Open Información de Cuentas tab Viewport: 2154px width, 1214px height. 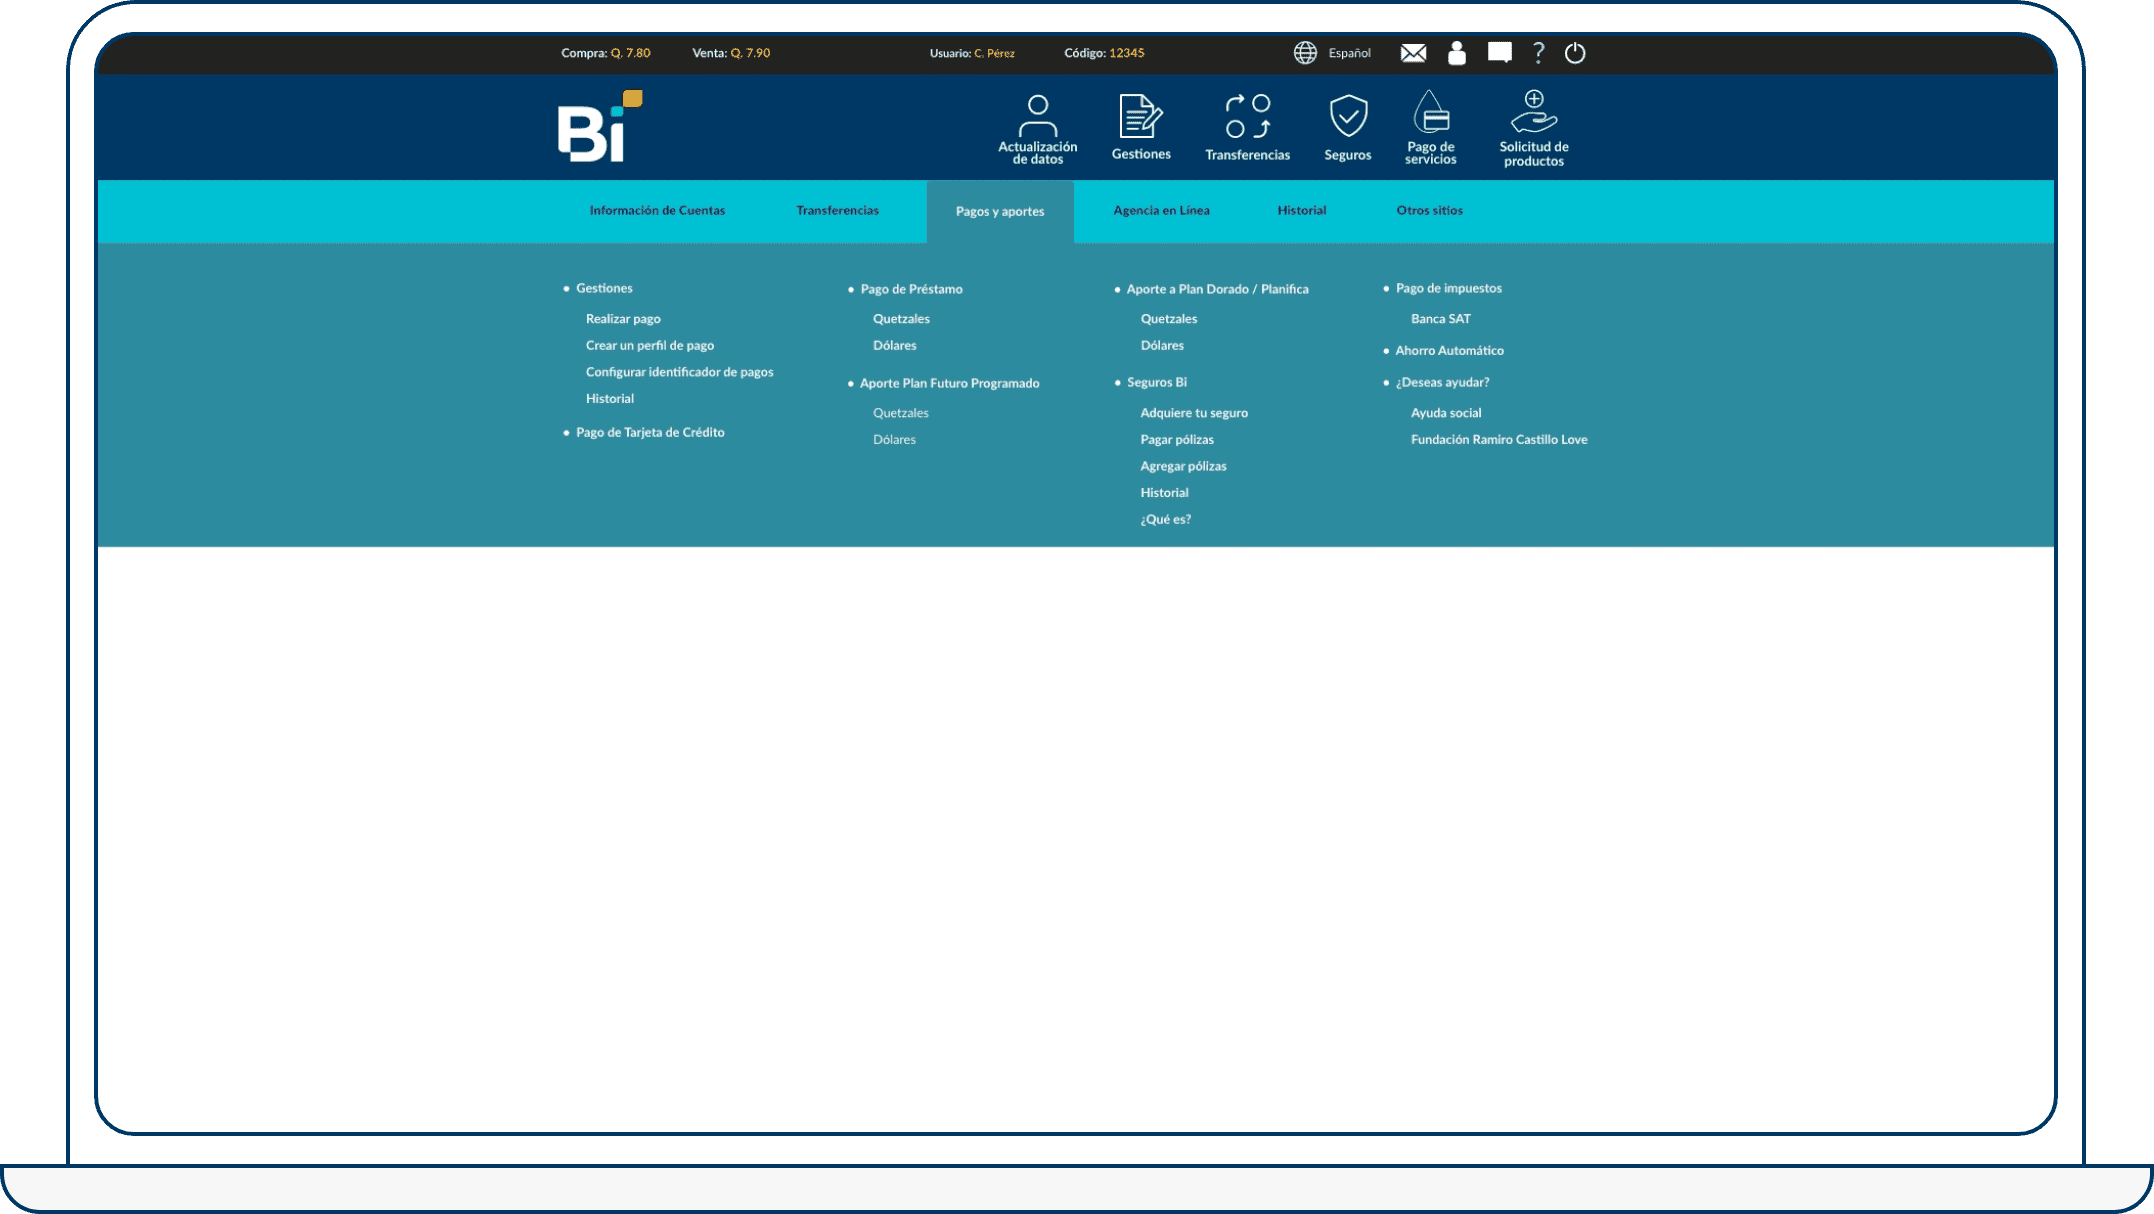coord(657,210)
